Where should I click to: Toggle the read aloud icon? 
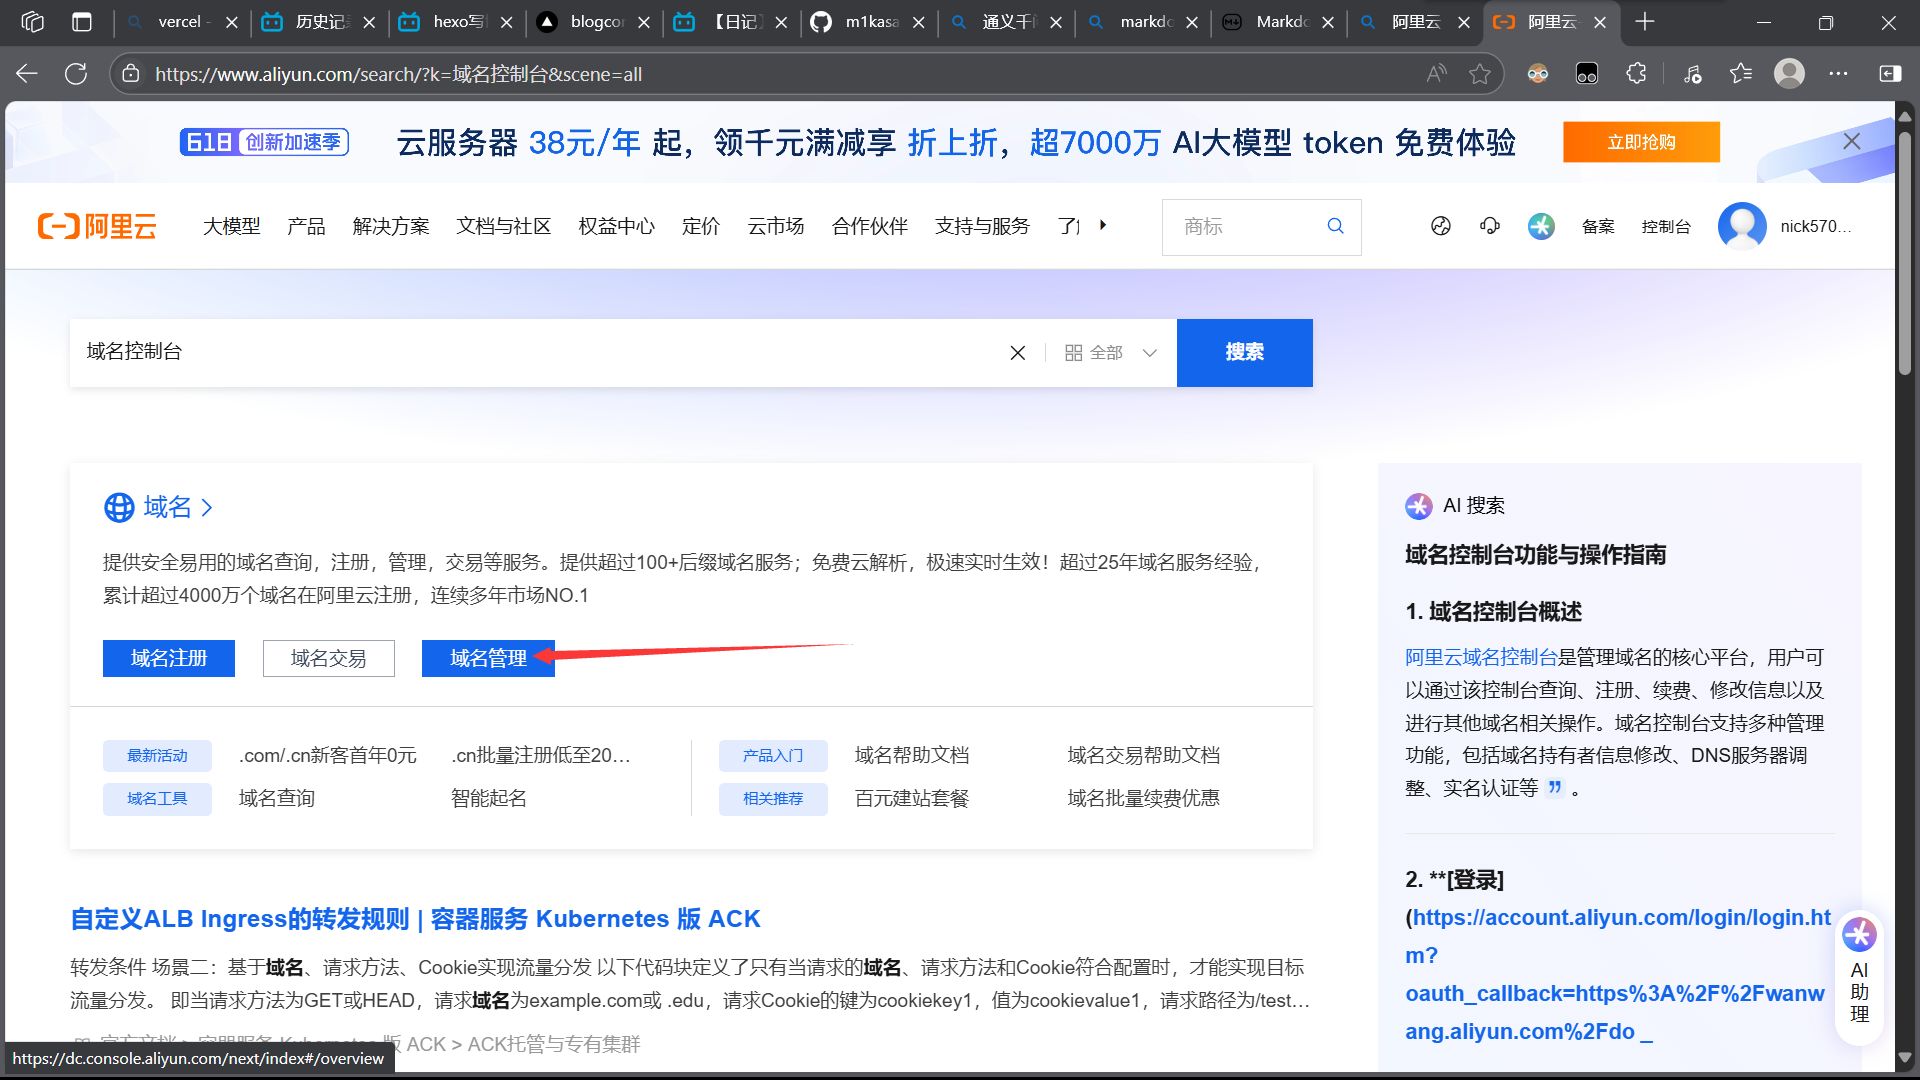point(1437,73)
